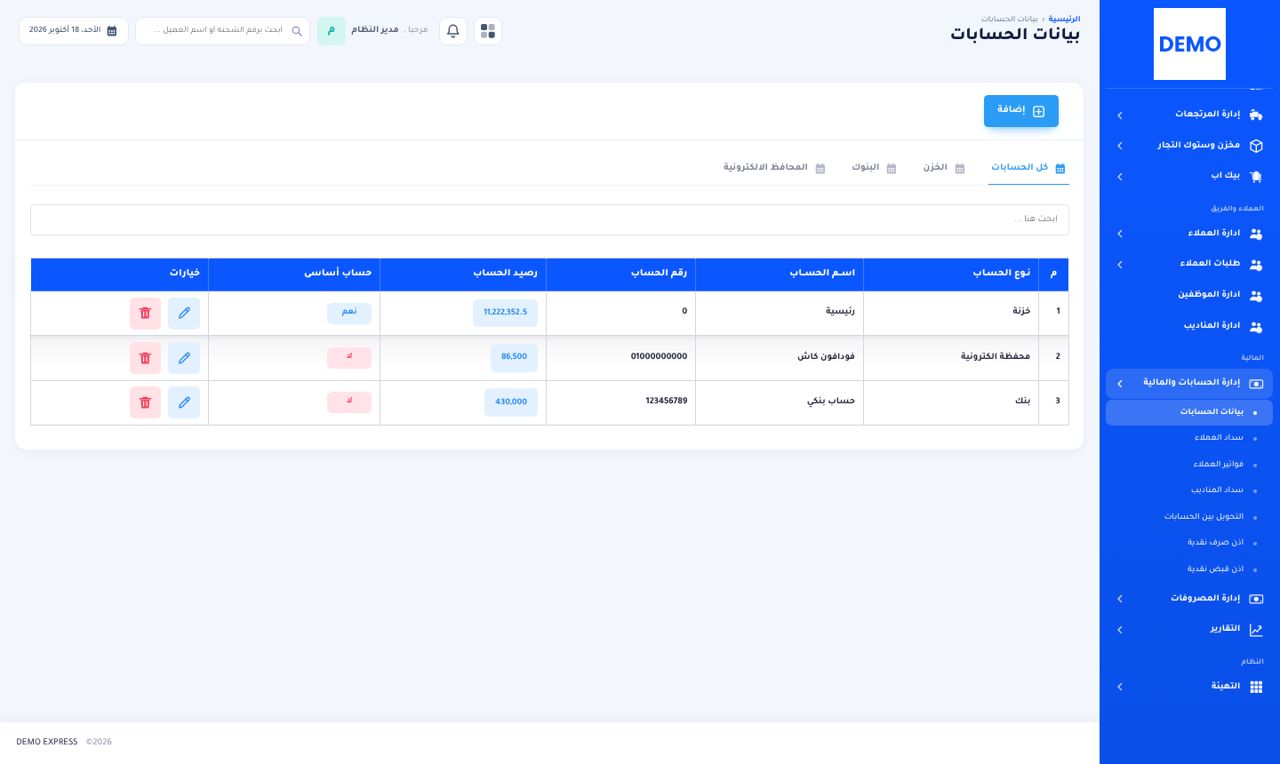Click the إضافة add button
This screenshot has height=764, width=1280.
pyautogui.click(x=1021, y=111)
